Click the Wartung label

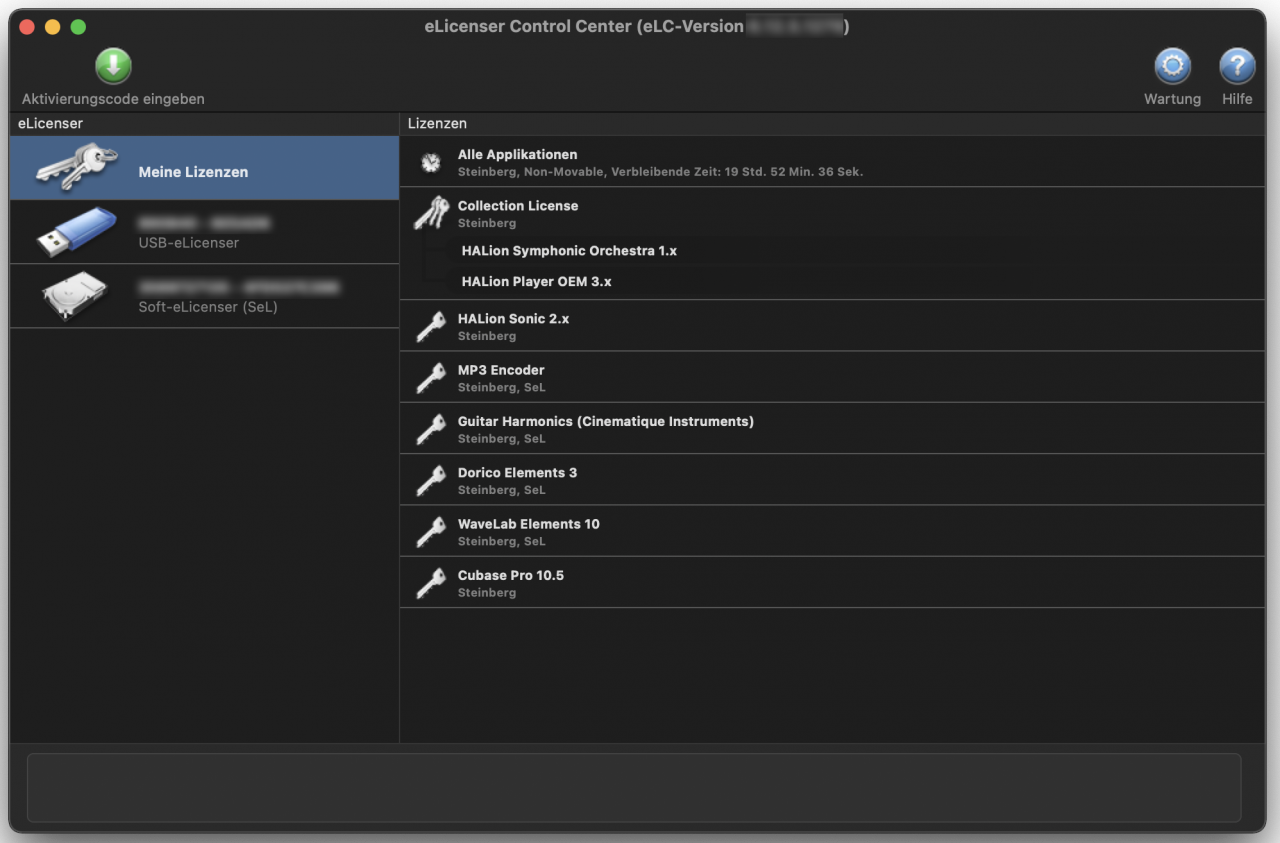click(1172, 99)
